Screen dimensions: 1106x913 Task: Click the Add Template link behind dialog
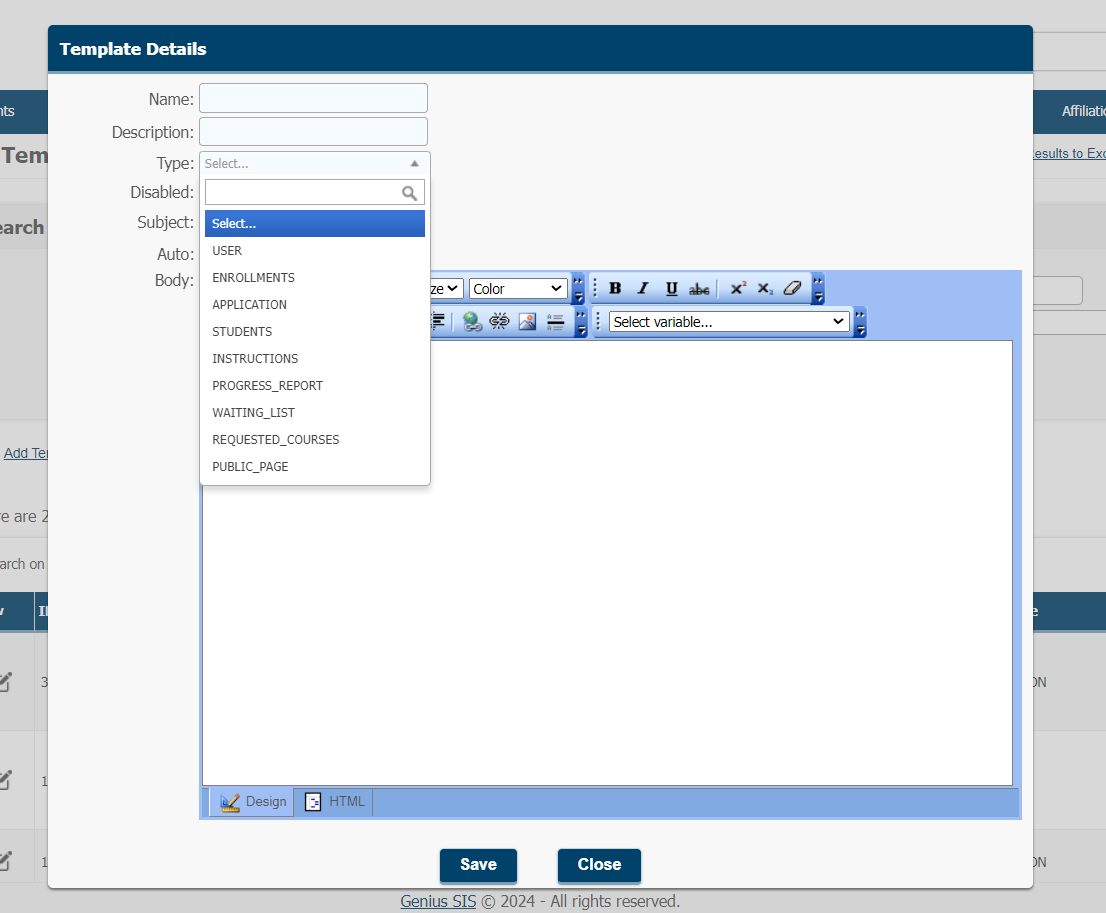coord(25,453)
